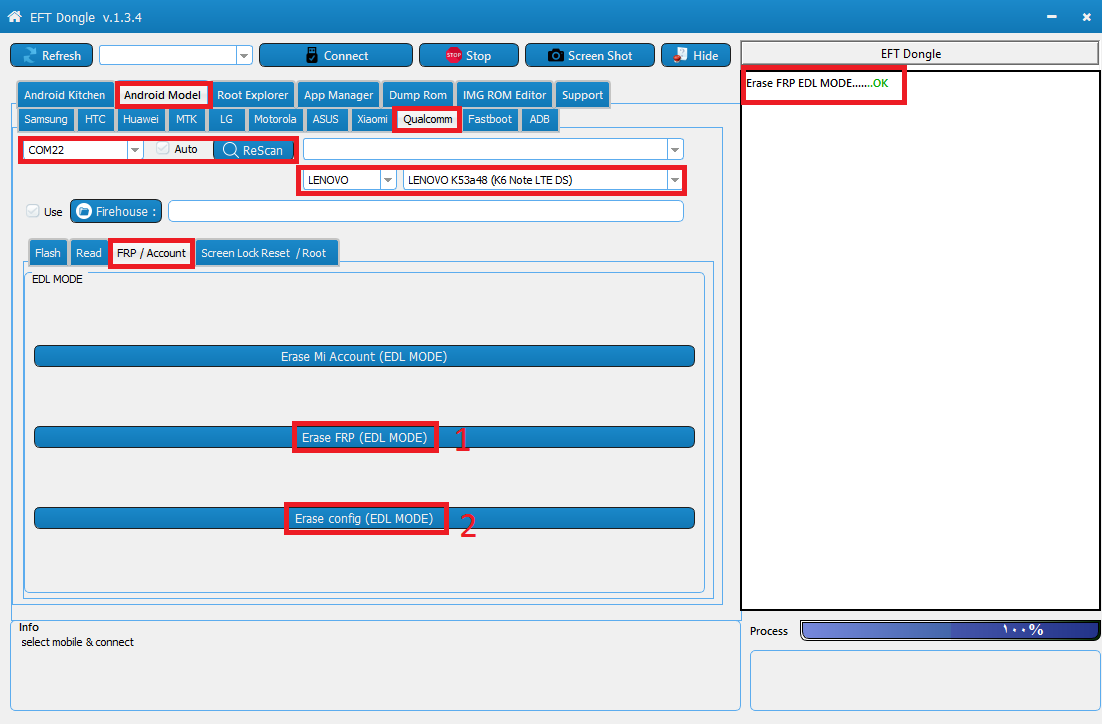The height and width of the screenshot is (724, 1102).
Task: Select the Xiaomi brand tab
Action: [372, 119]
